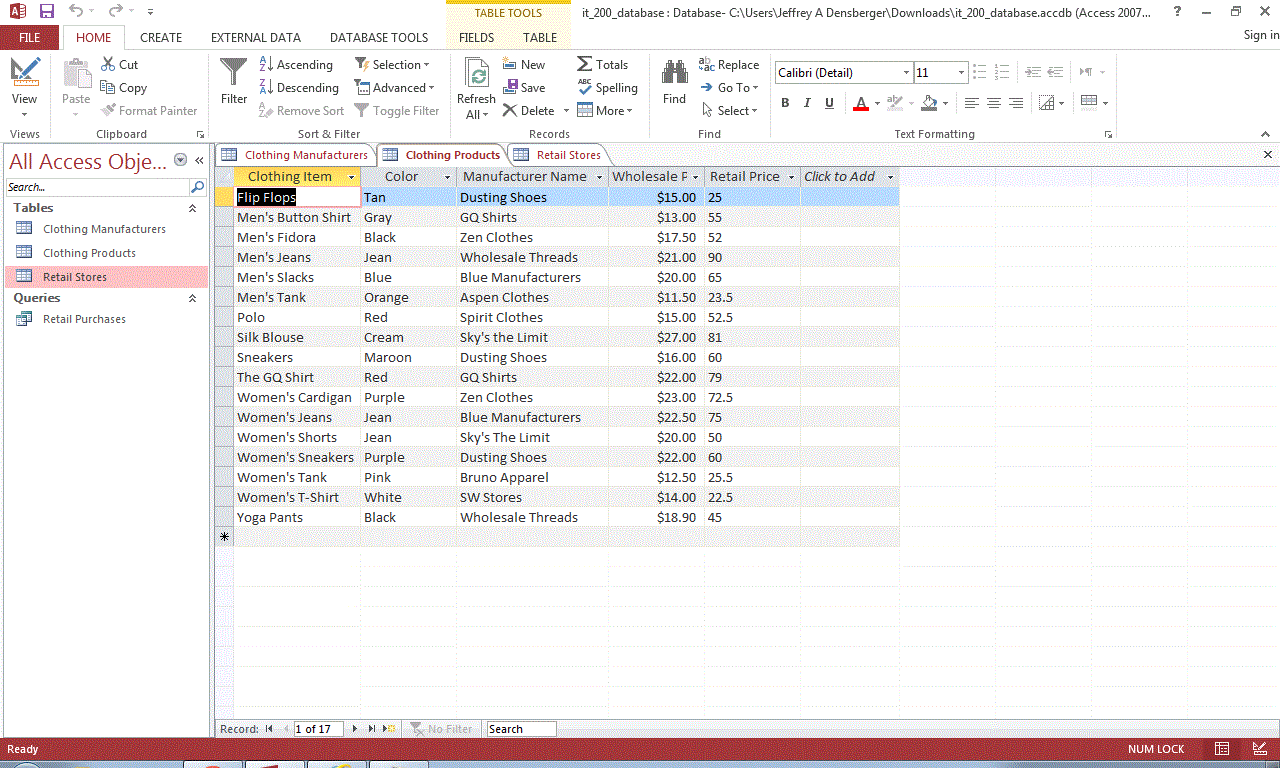Apply Ascending sort

point(296,64)
